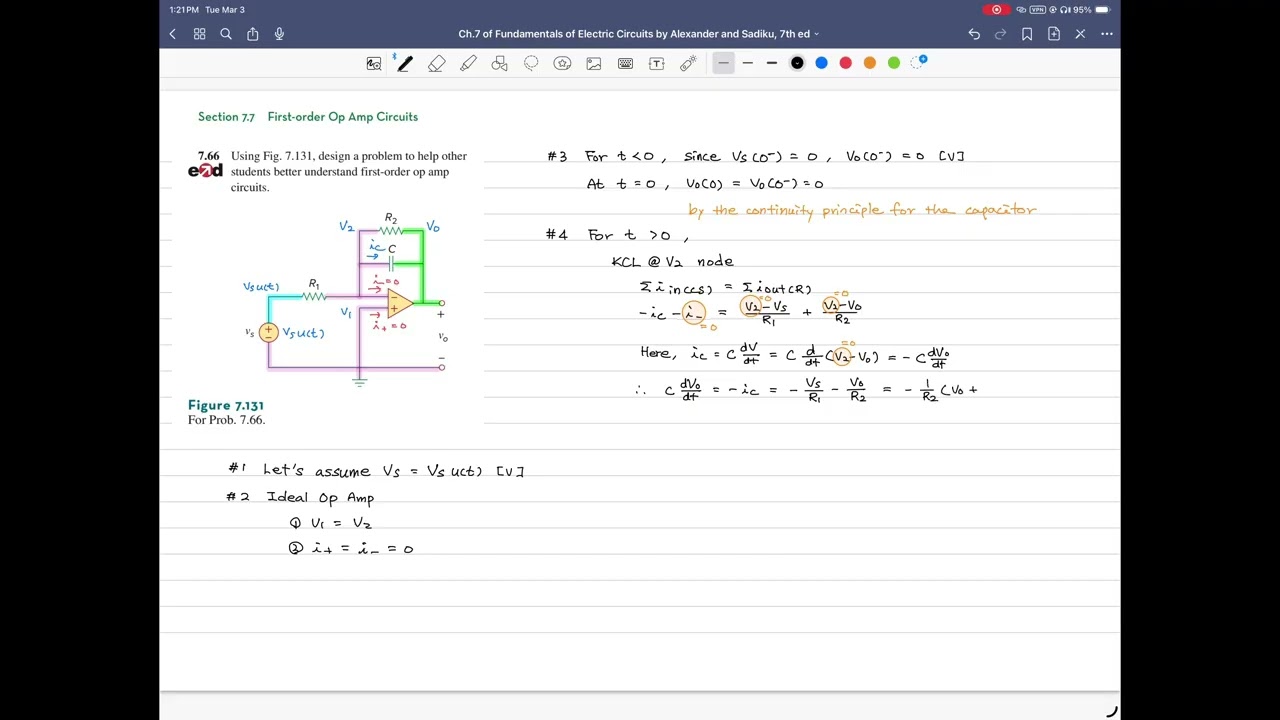Viewport: 1280px width, 720px height.
Task: Bookmark the current page
Action: pyautogui.click(x=1027, y=34)
